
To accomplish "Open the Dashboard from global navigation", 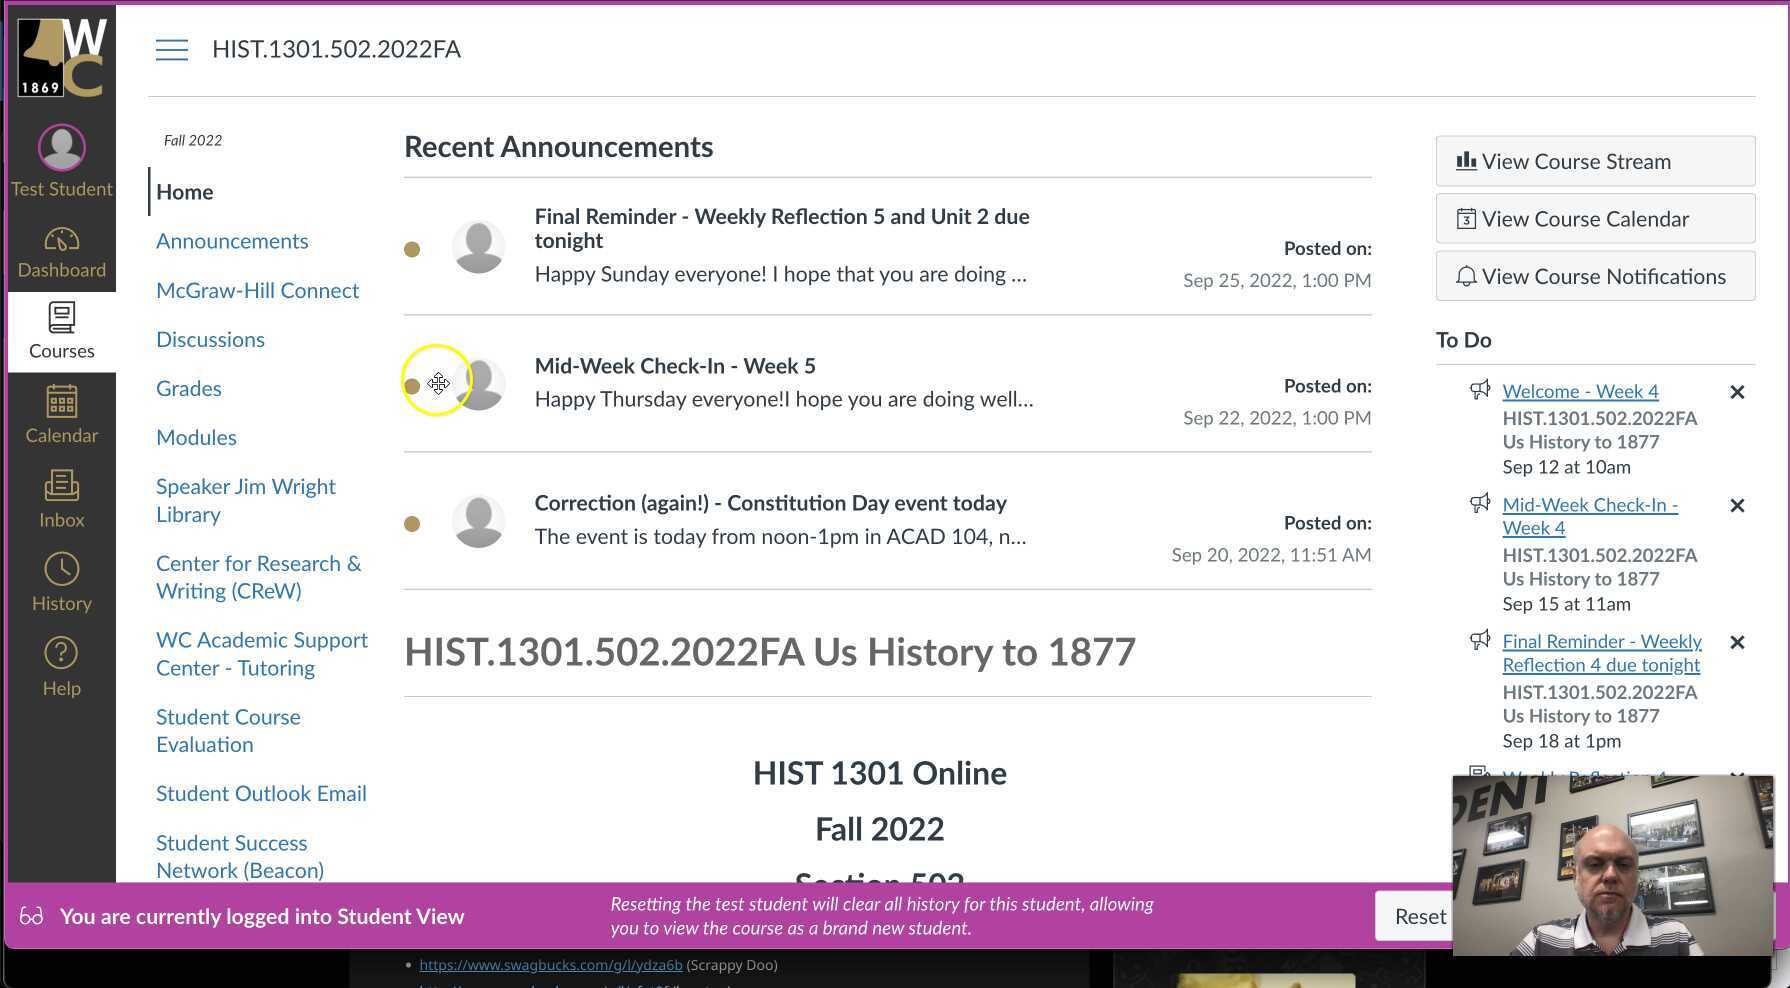I will tap(61, 252).
